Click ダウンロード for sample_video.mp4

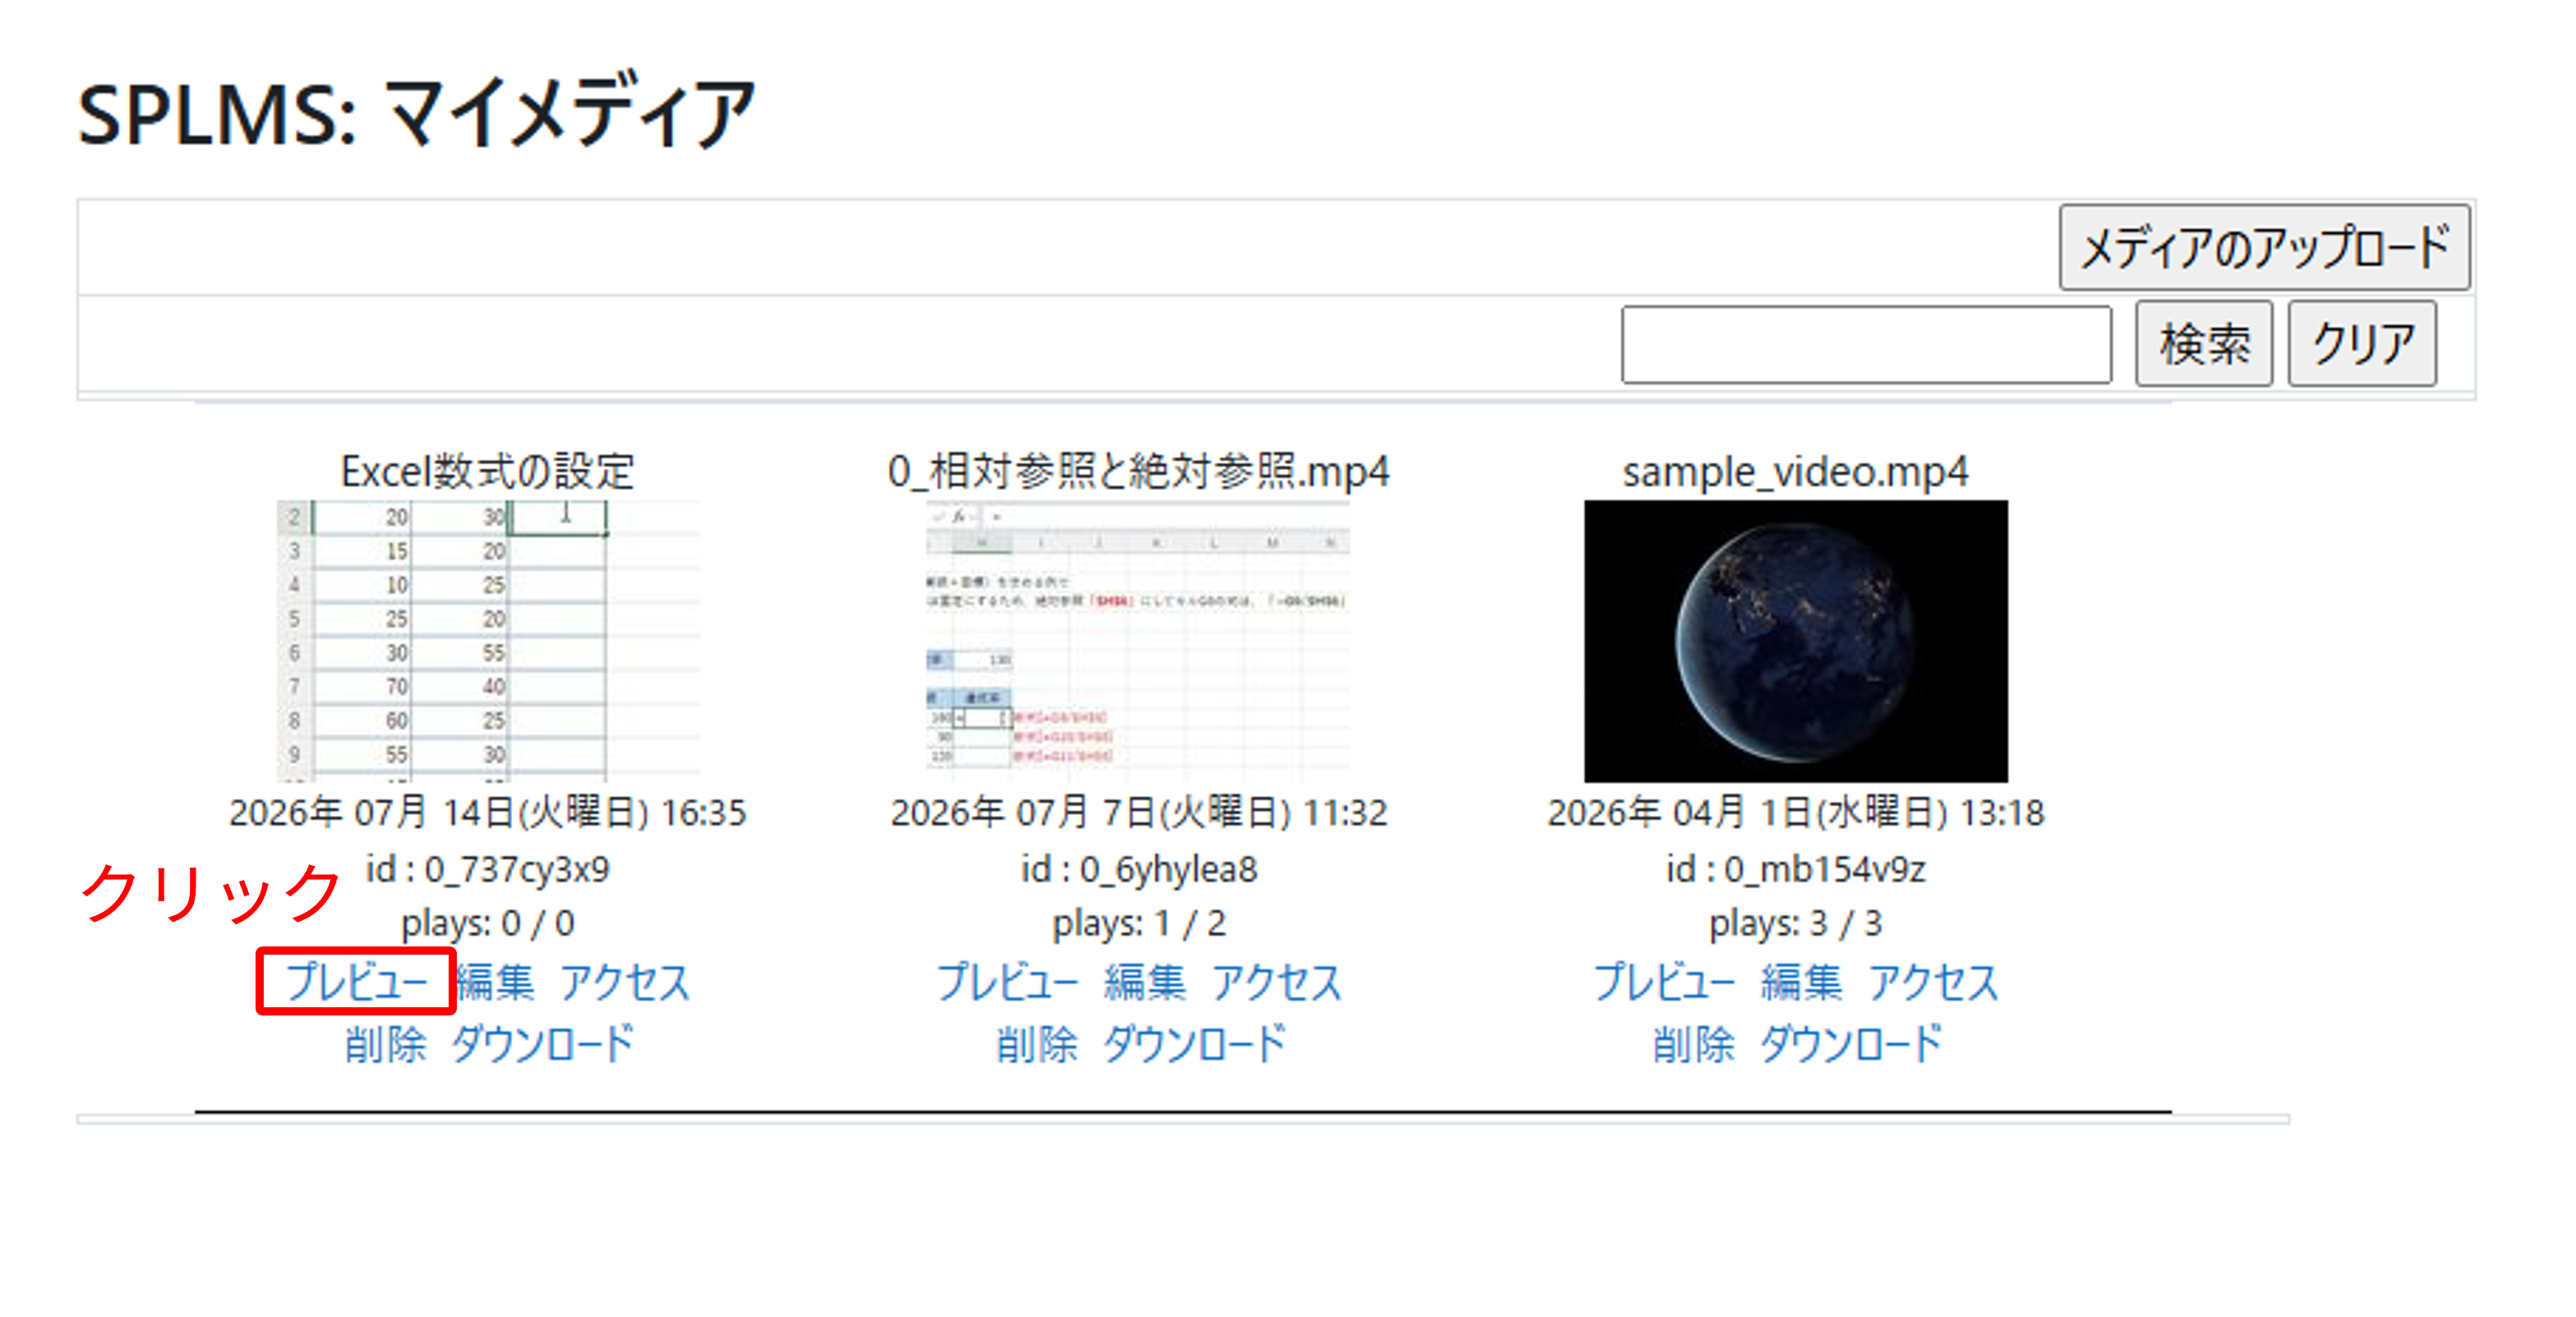(x=1851, y=1044)
